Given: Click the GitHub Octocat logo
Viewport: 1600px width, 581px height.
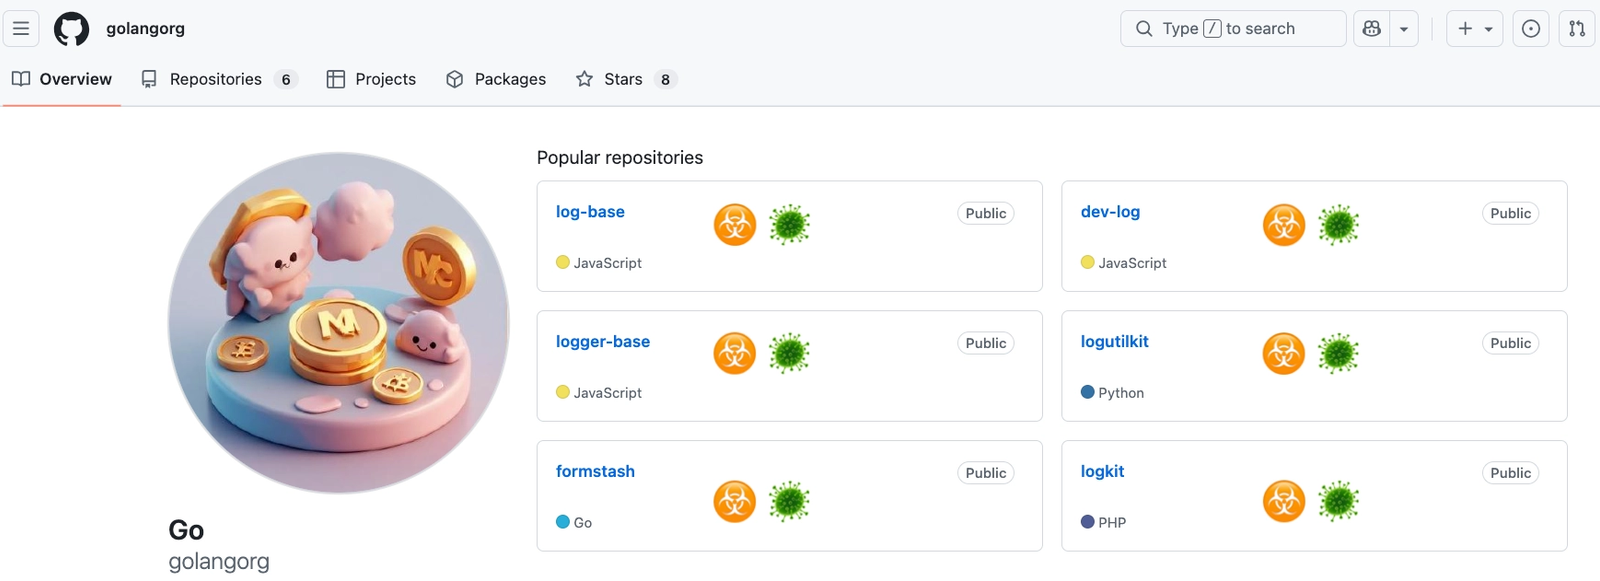Looking at the screenshot, I should coord(71,29).
